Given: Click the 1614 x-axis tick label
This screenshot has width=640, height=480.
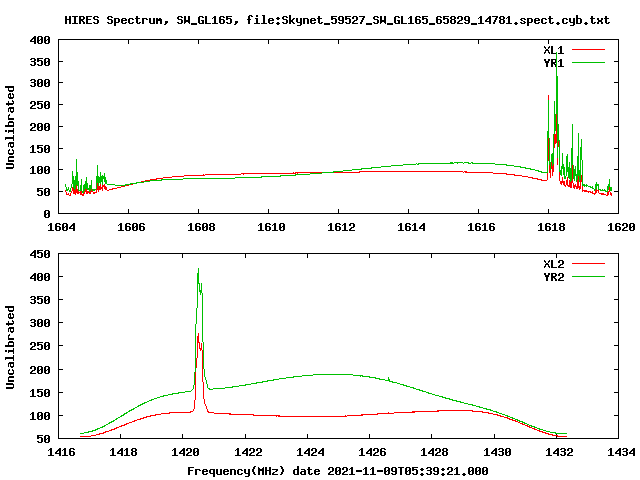Looking at the screenshot, I should [x=411, y=227].
